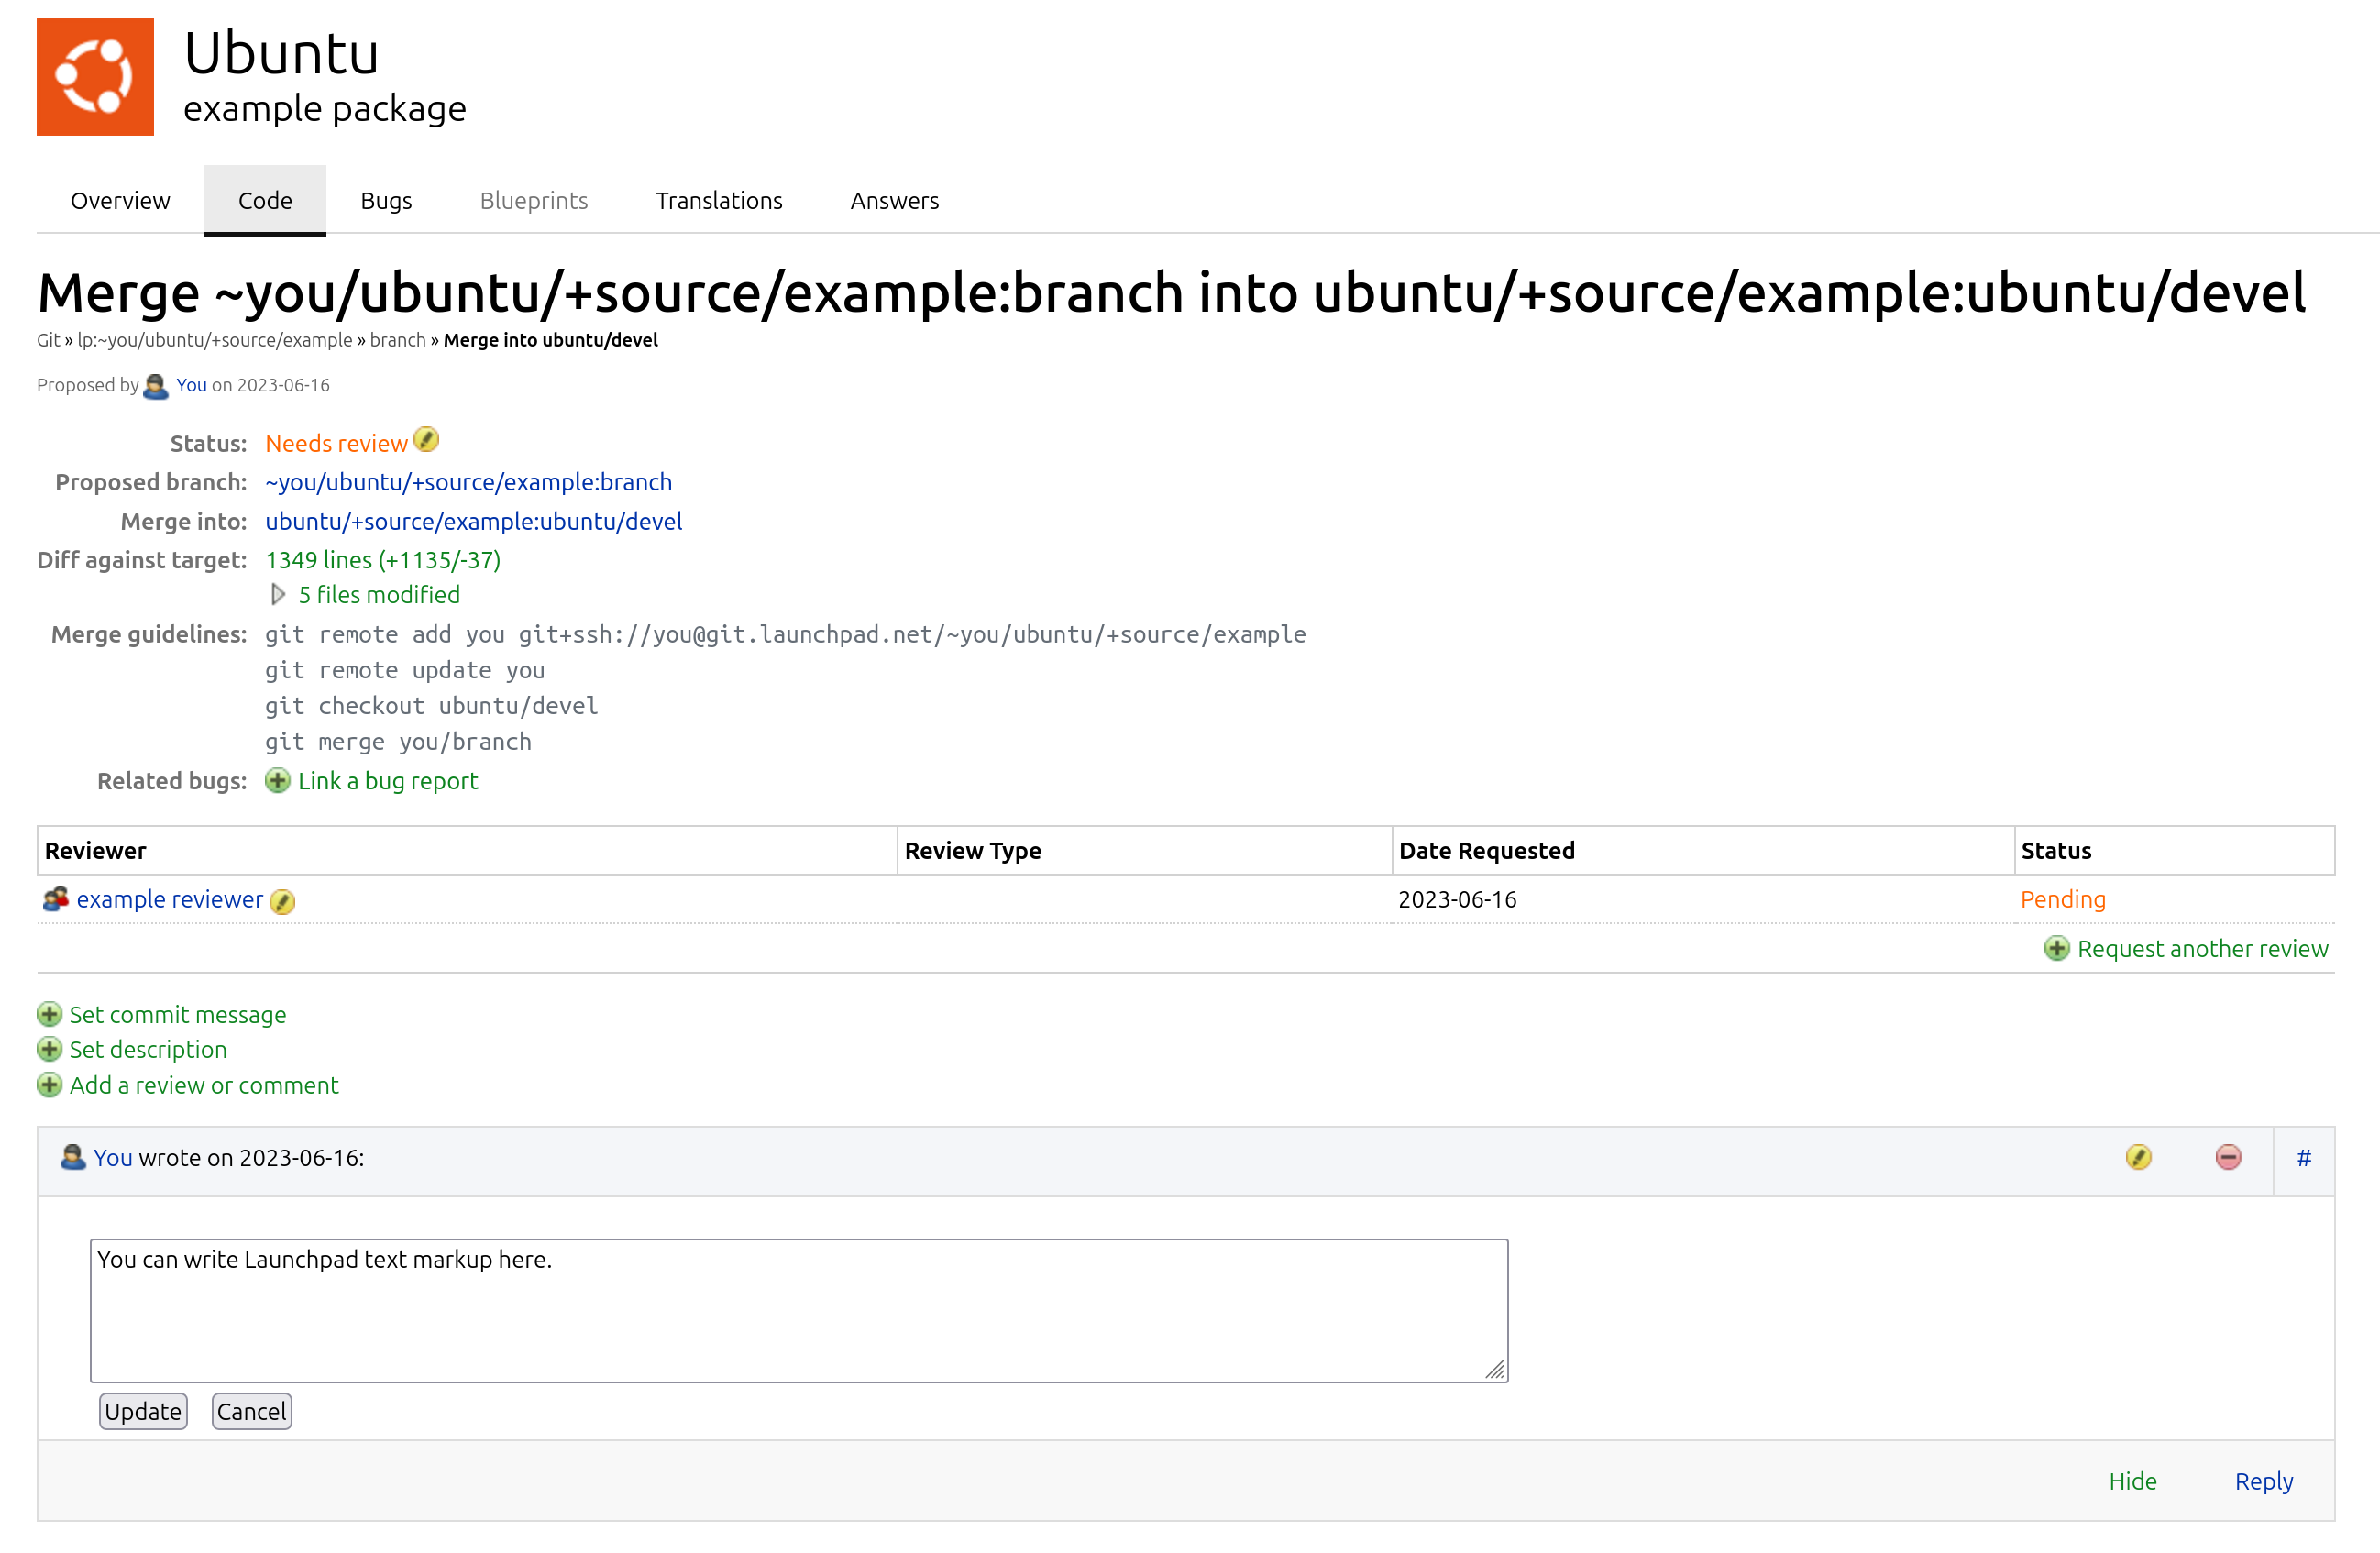Click the green plus beside Link a bug report
2380x1553 pixels.
click(x=277, y=781)
